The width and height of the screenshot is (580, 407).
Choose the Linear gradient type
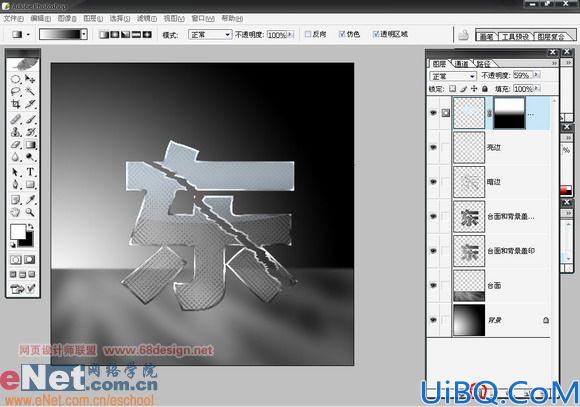click(x=104, y=34)
